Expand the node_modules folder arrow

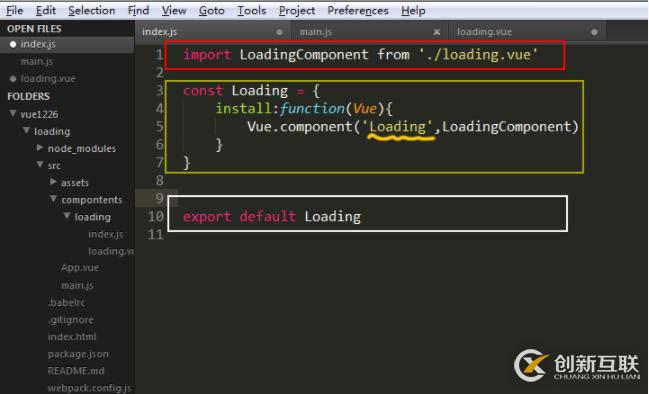coord(40,148)
